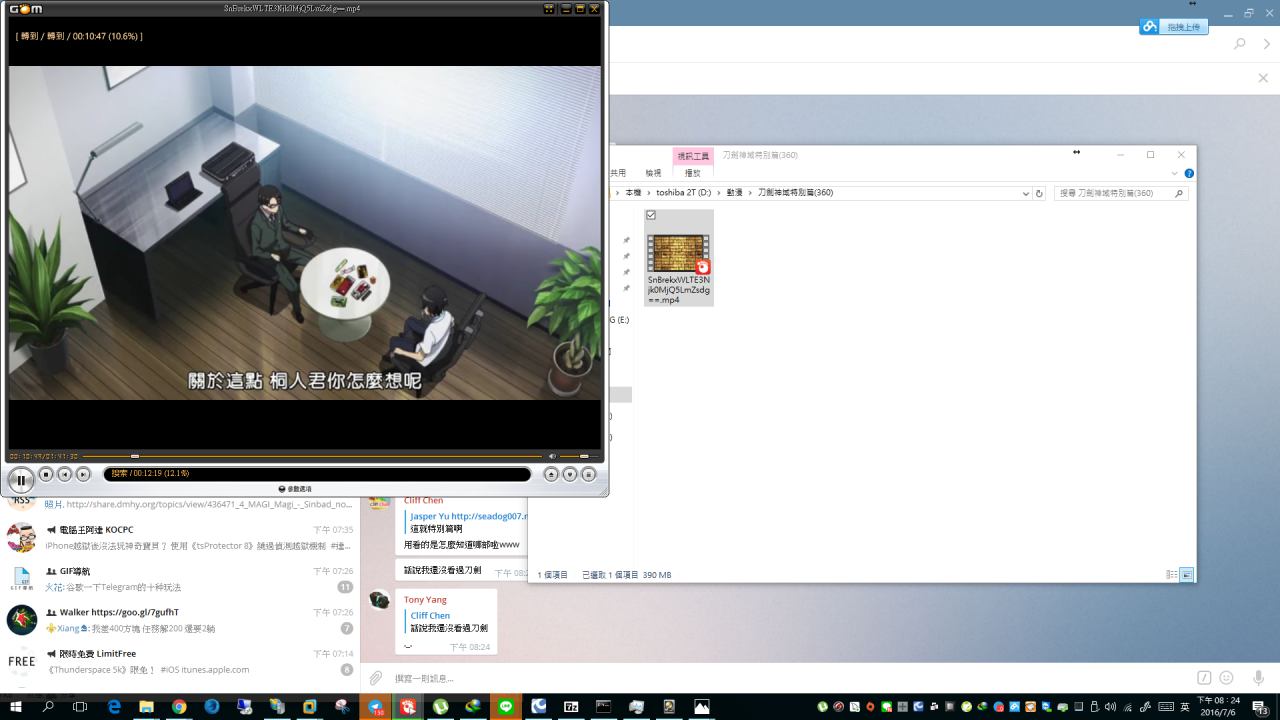
Task: Open the Walker chat conversation
Action: pos(180,620)
